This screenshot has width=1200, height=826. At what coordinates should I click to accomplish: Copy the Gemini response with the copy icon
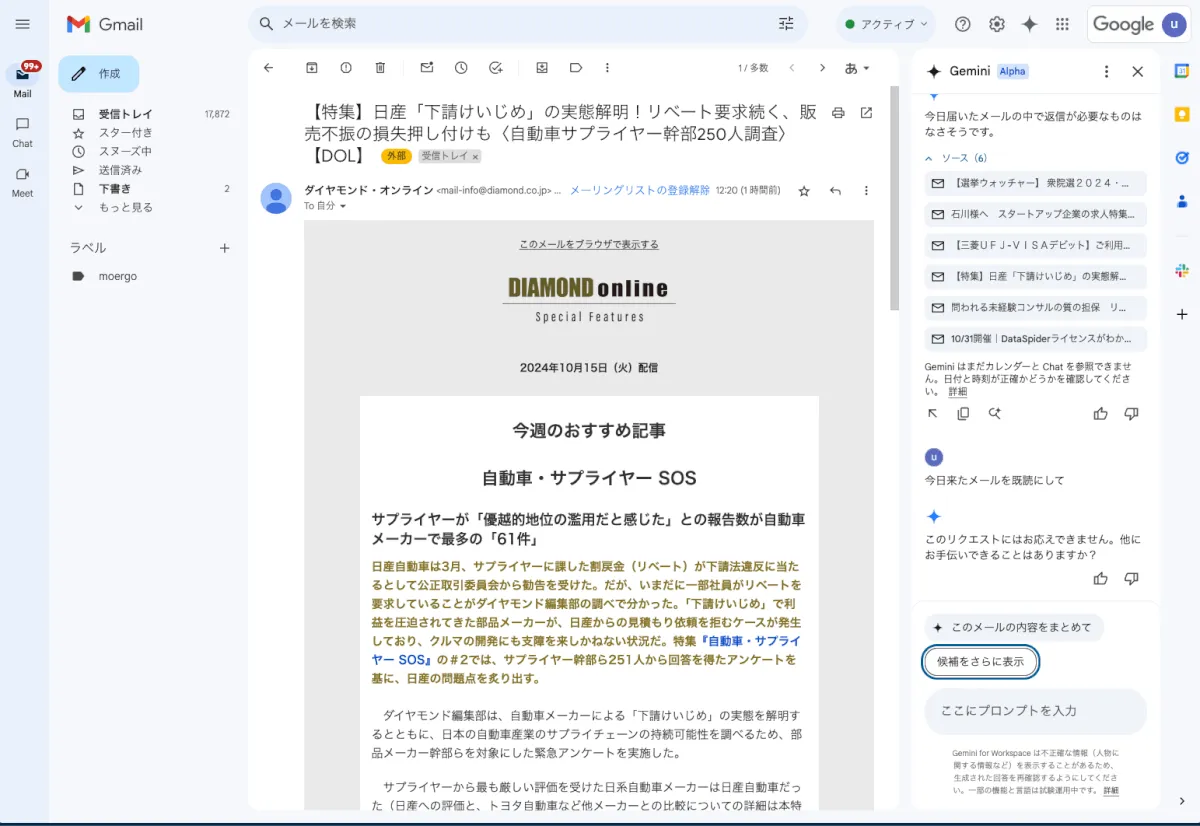coord(963,413)
